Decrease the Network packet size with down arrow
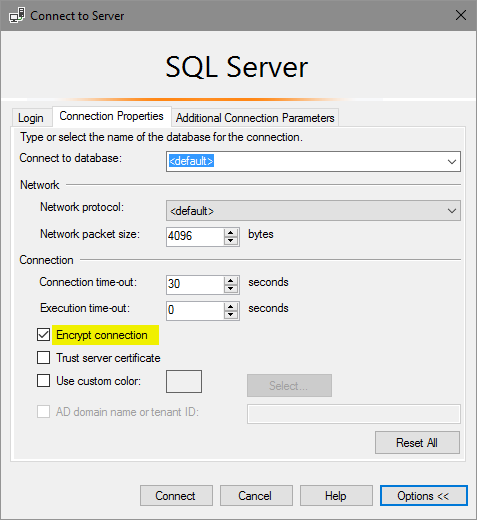Image resolution: width=477 pixels, height=520 pixels. [x=231, y=241]
